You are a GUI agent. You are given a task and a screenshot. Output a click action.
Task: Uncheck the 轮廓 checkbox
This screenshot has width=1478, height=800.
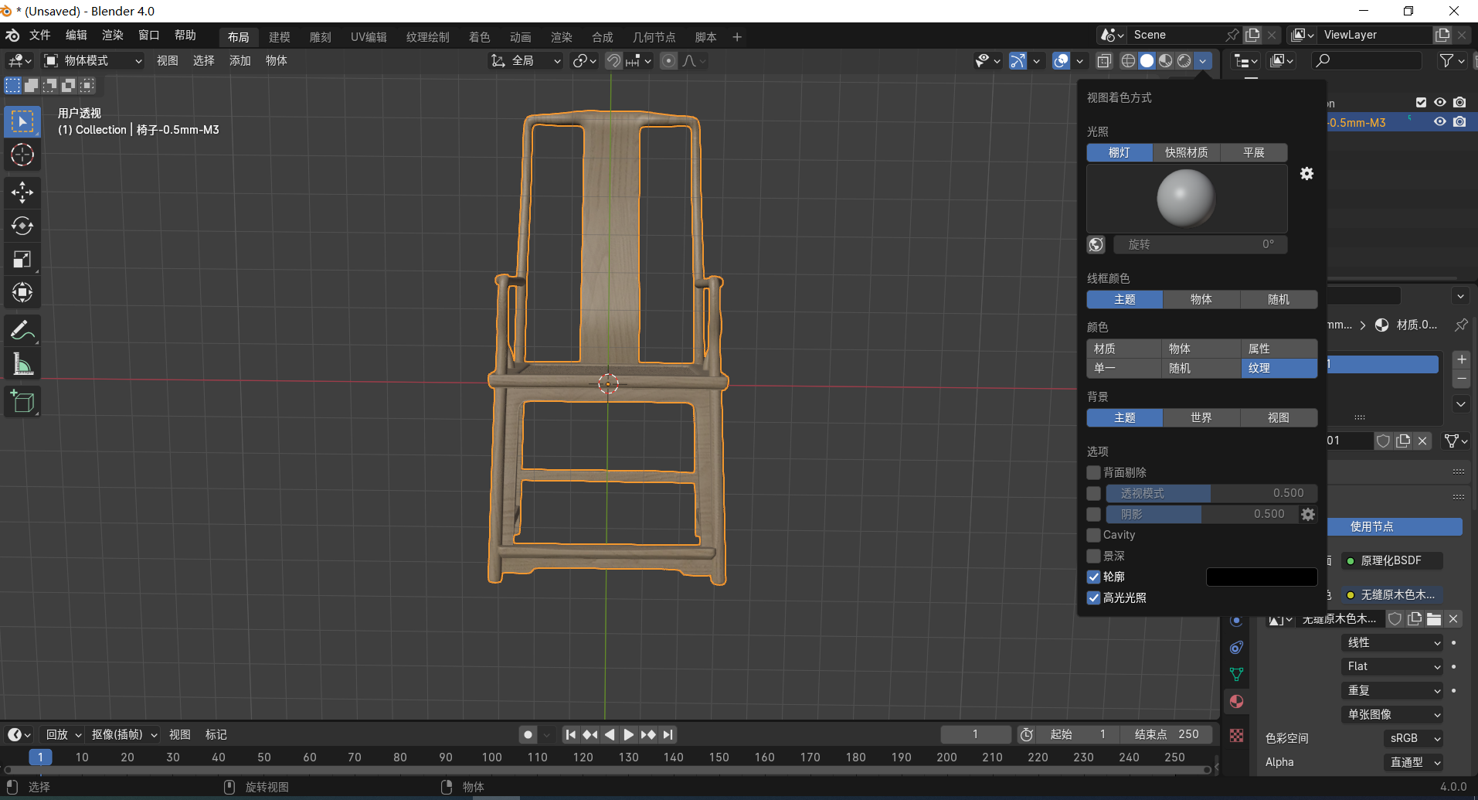click(x=1094, y=577)
